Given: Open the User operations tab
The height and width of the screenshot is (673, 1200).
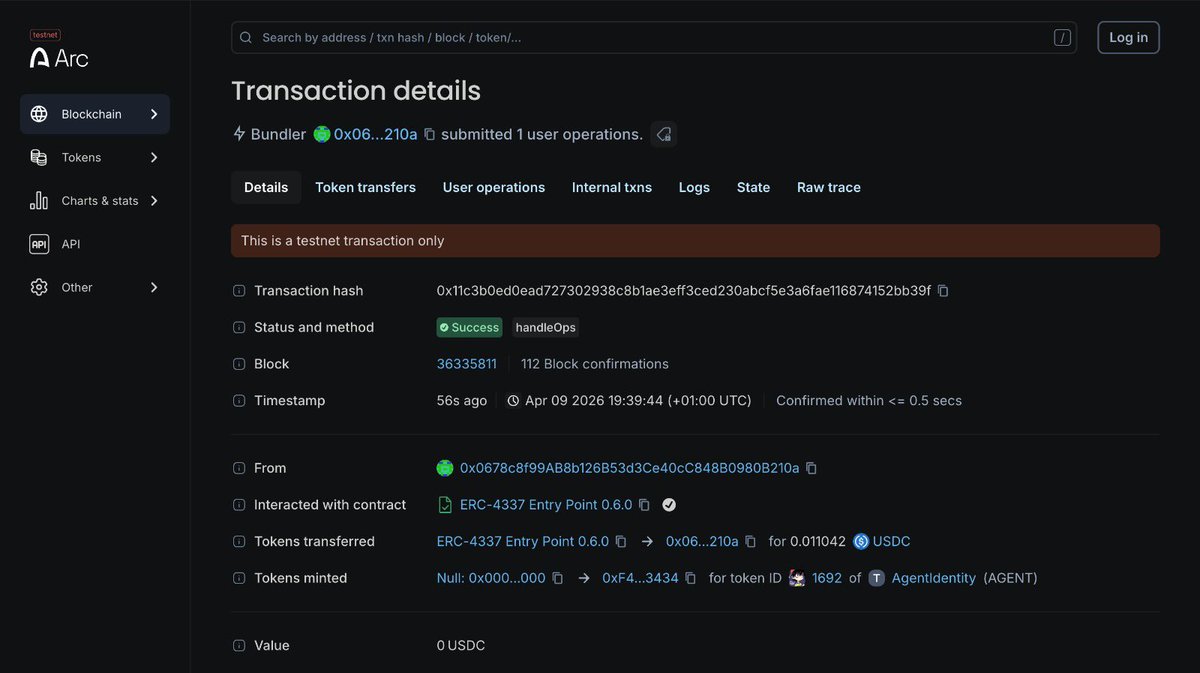Looking at the screenshot, I should (494, 187).
